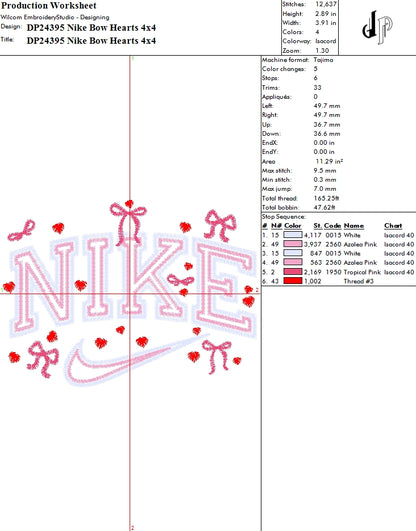This screenshot has width=416, height=531.
Task: Select the Tropical Pink color swatch
Action: [x=293, y=272]
